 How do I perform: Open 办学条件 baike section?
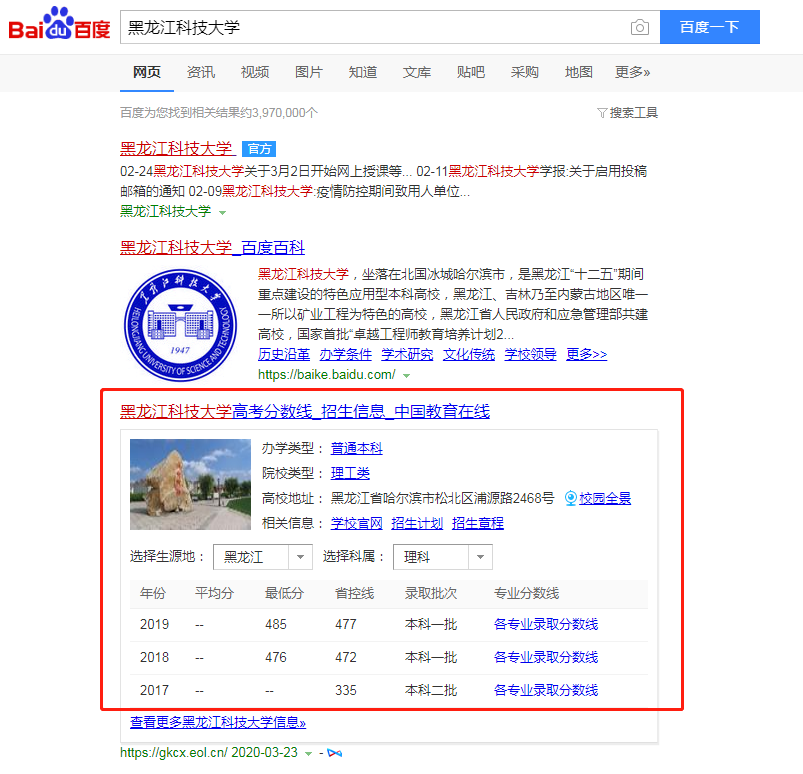click(346, 354)
